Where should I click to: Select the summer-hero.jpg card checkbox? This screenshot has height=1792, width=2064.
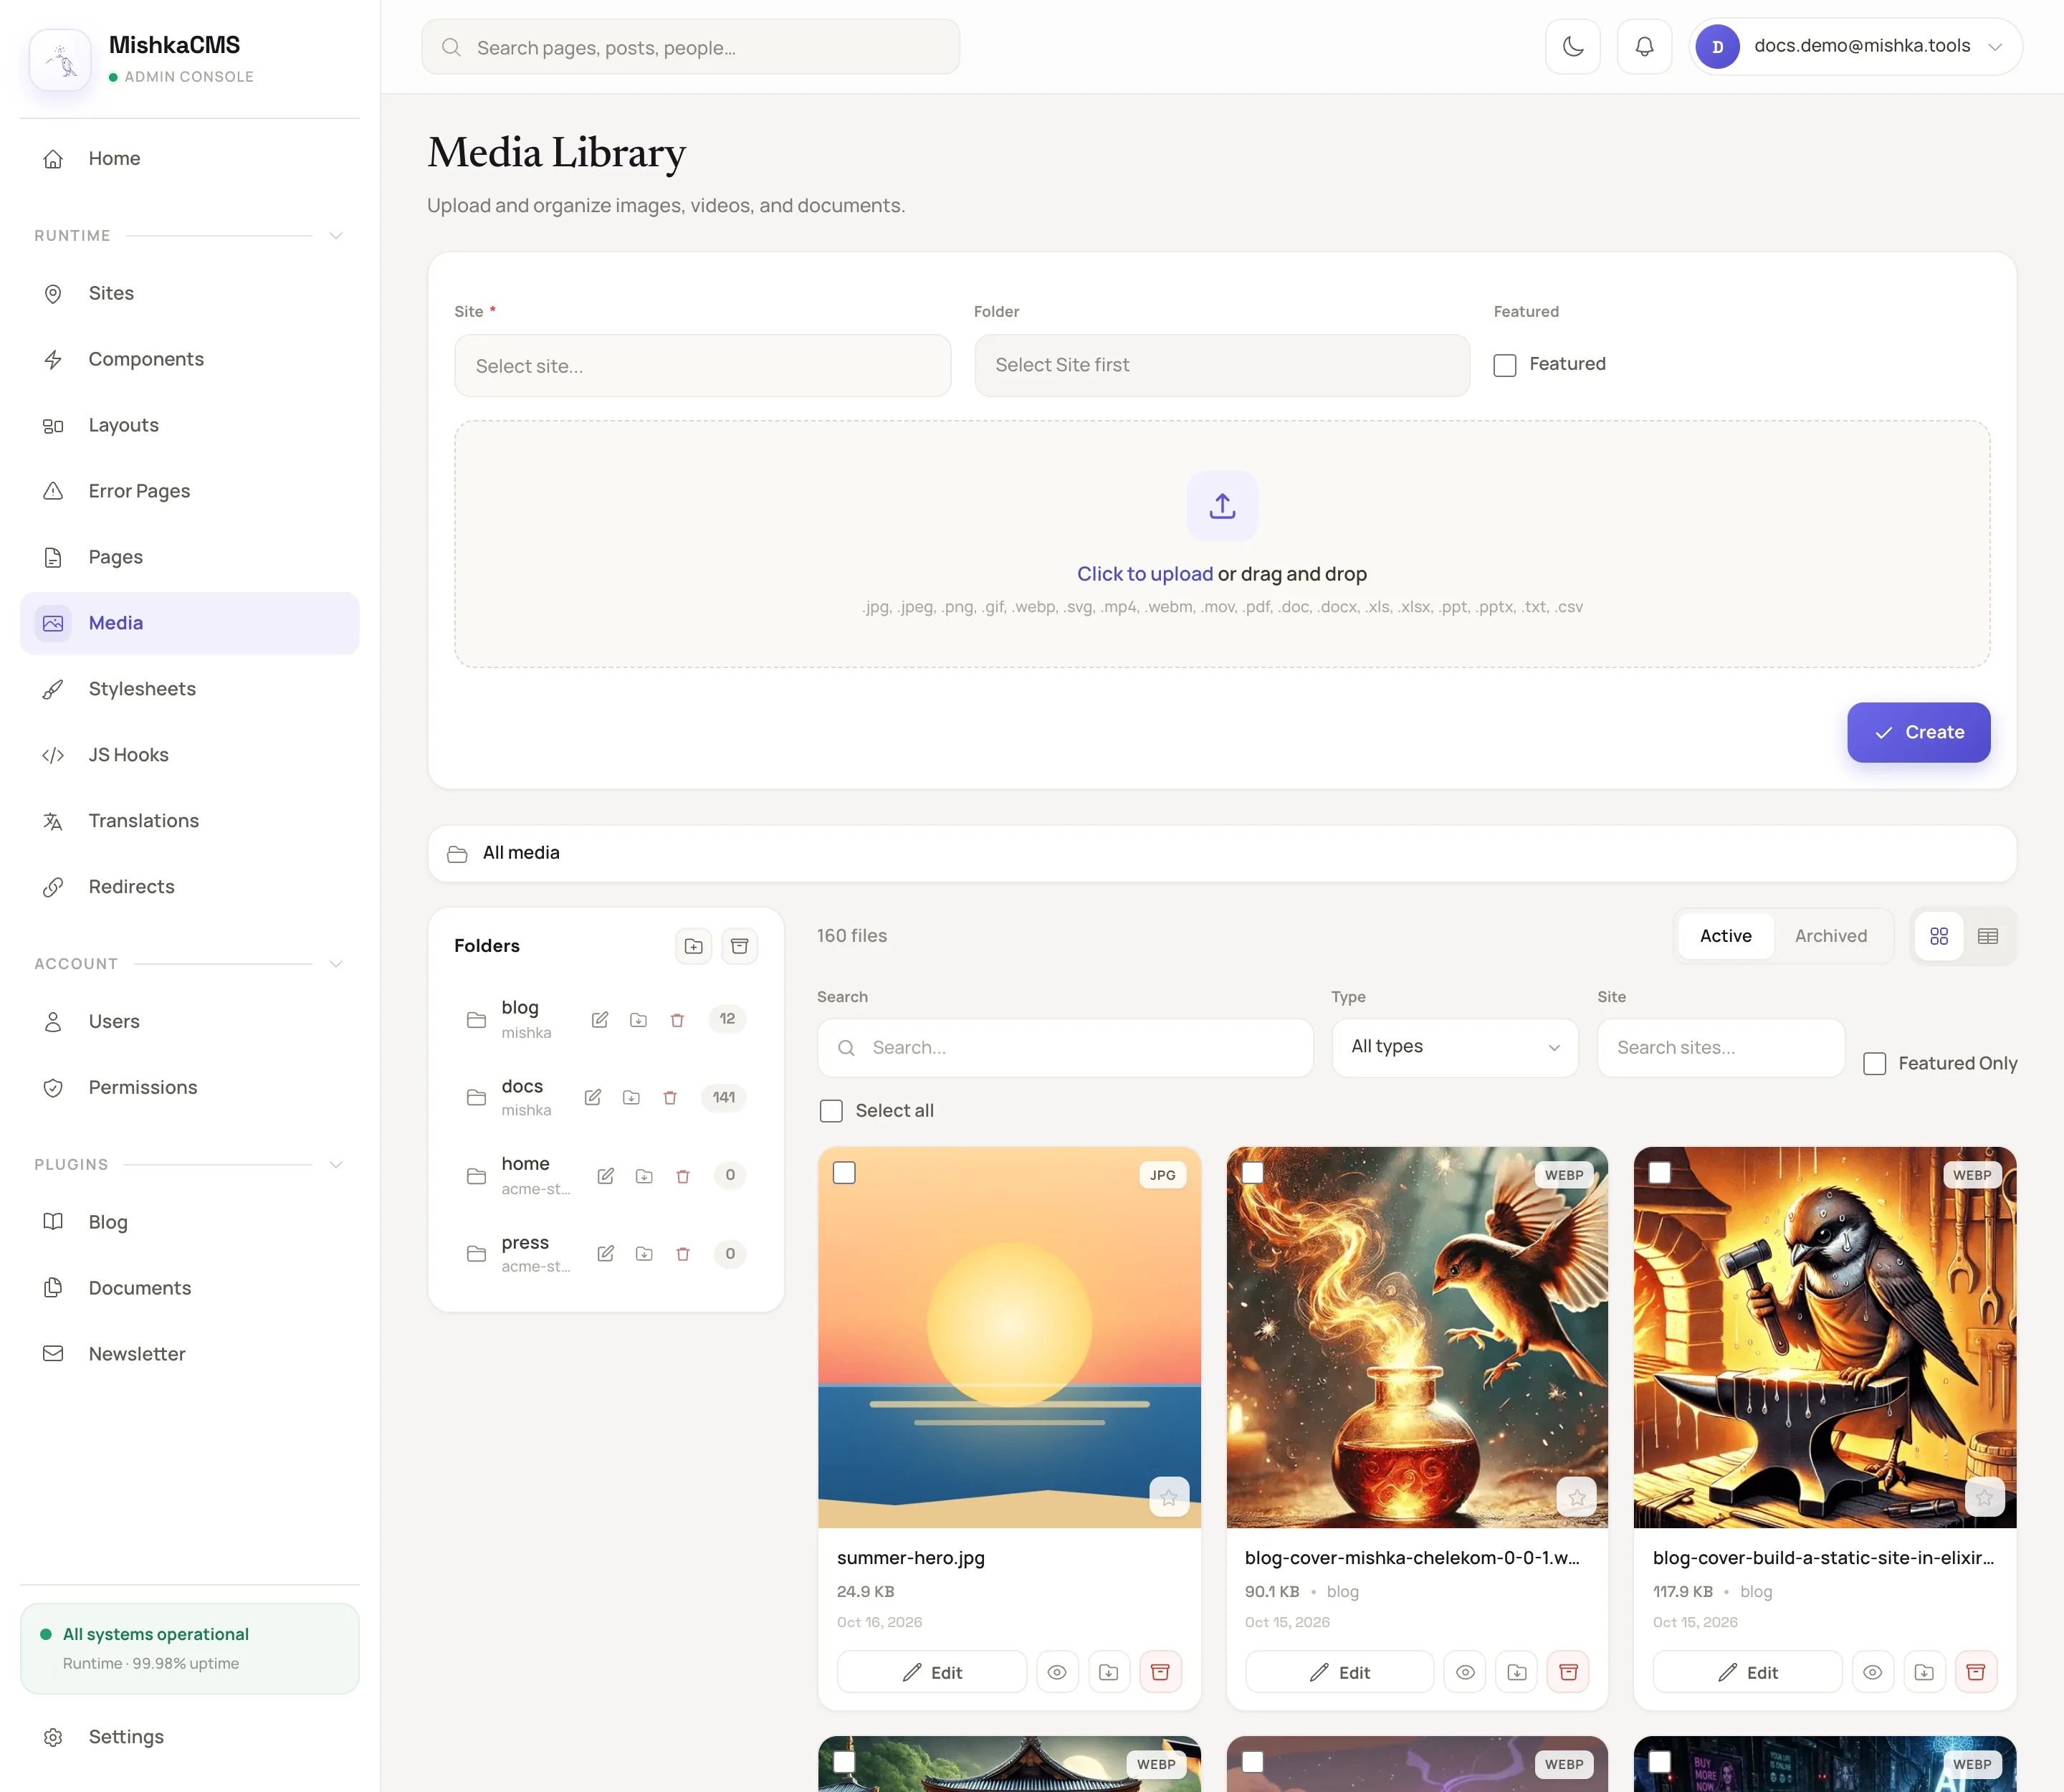tap(845, 1173)
